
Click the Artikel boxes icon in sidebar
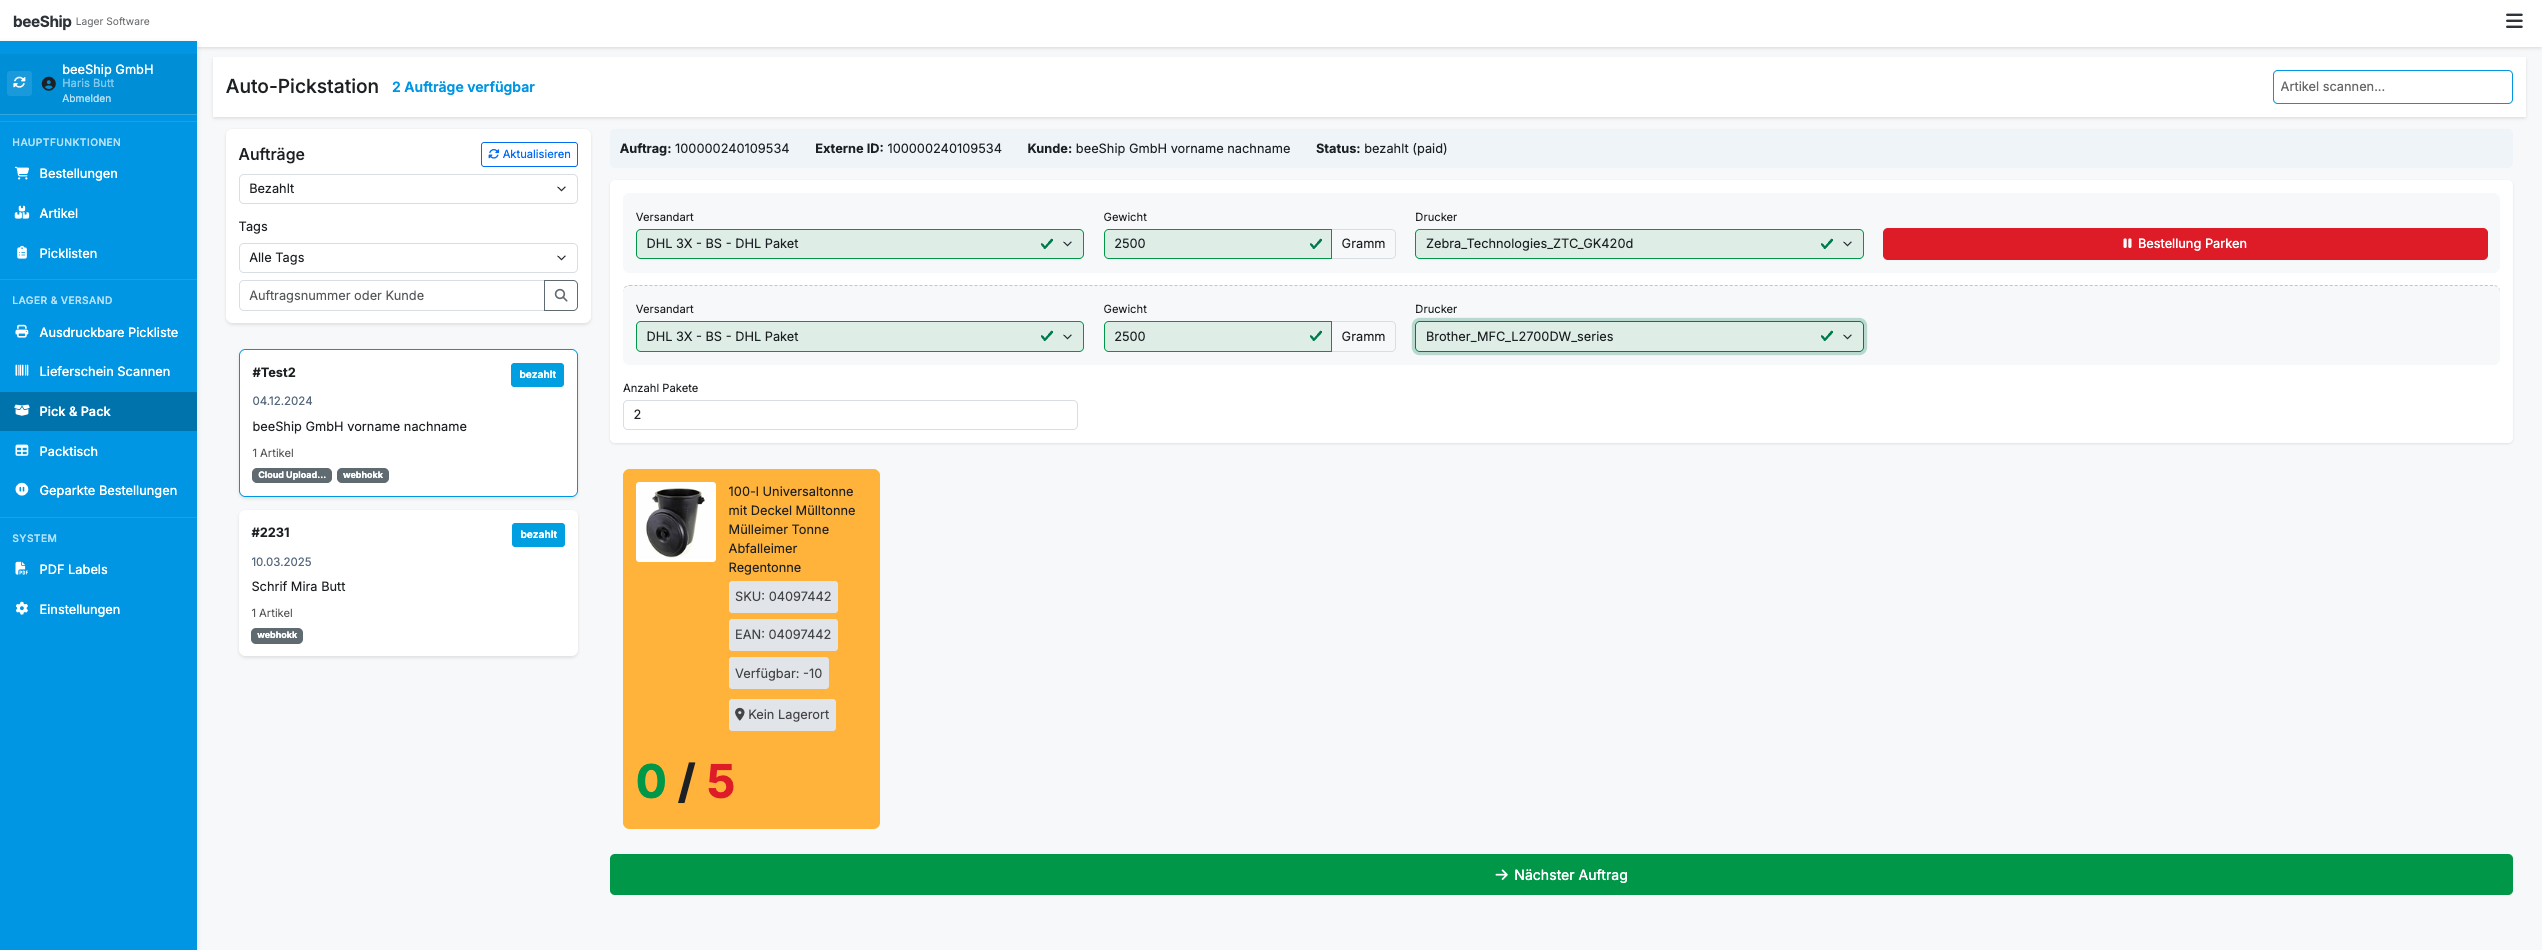(22, 213)
